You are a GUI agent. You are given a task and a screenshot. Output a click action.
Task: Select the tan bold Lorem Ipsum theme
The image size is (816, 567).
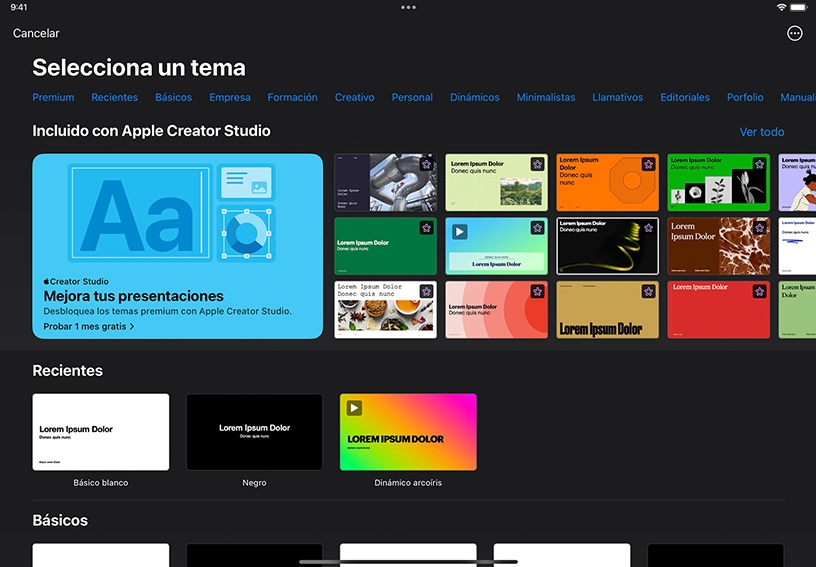pyautogui.click(x=607, y=310)
